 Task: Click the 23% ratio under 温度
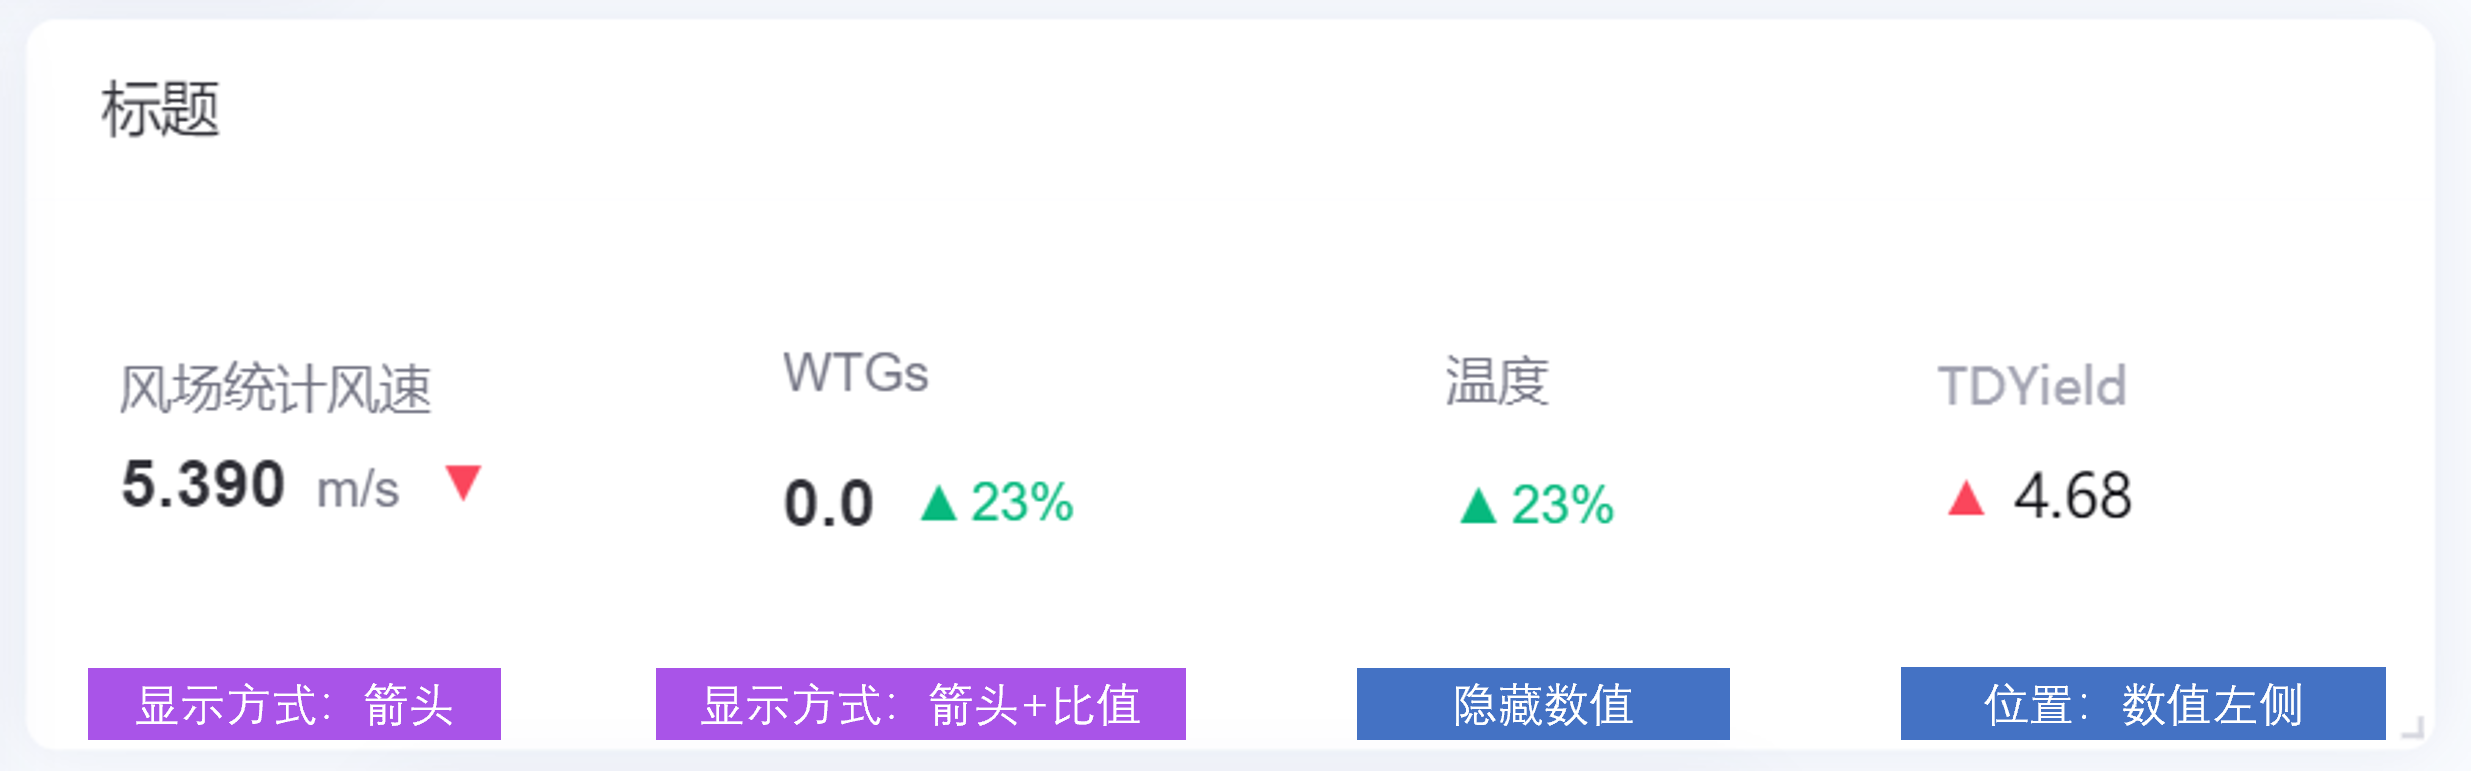click(x=1562, y=505)
